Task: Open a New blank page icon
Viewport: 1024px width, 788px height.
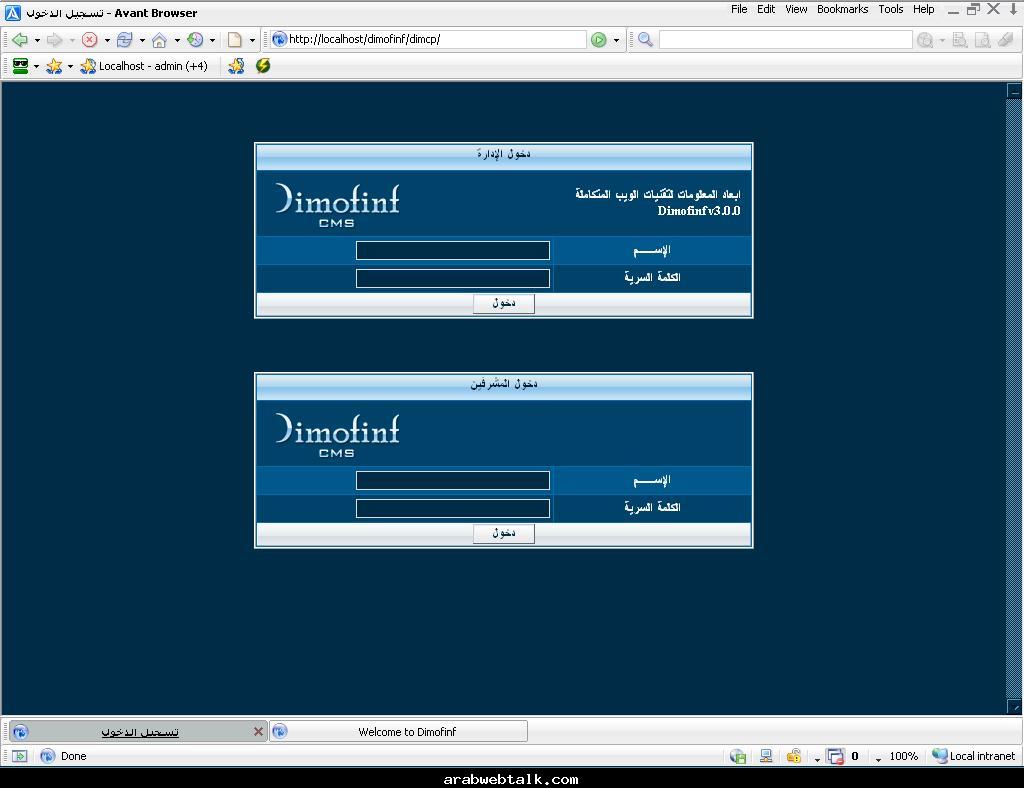Action: click(234, 40)
